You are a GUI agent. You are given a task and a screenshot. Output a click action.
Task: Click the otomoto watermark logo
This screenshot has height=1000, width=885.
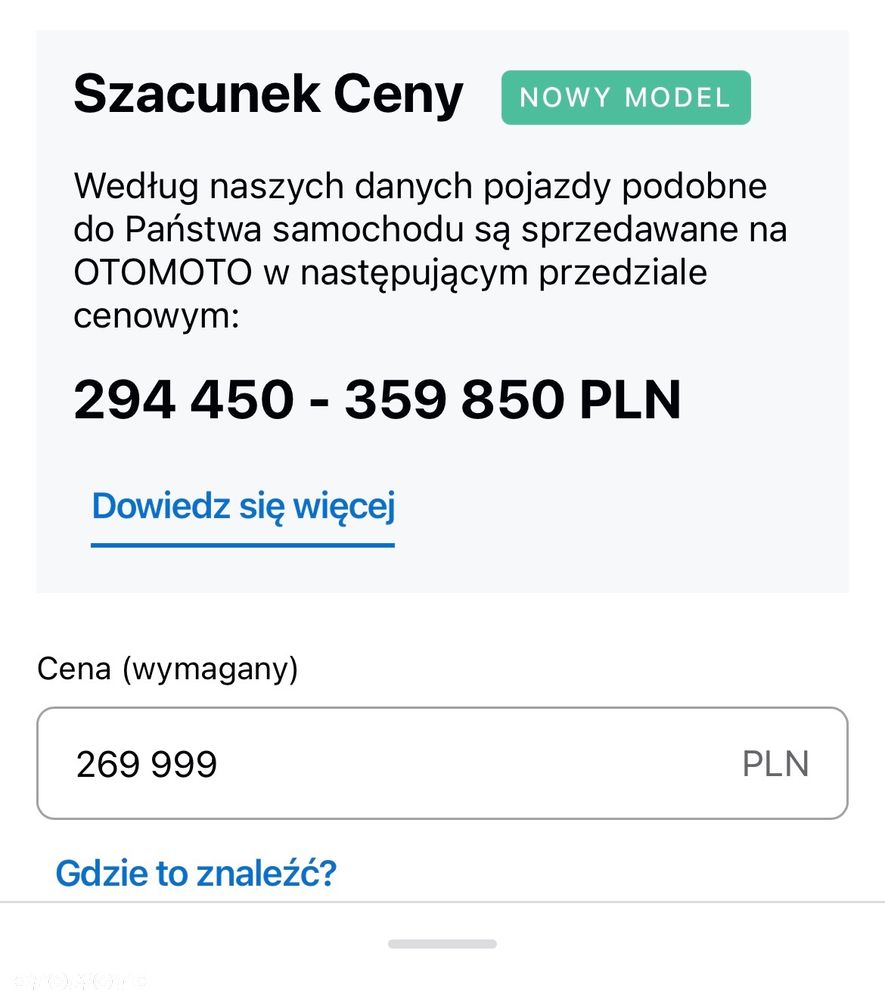pyautogui.click(x=75, y=981)
